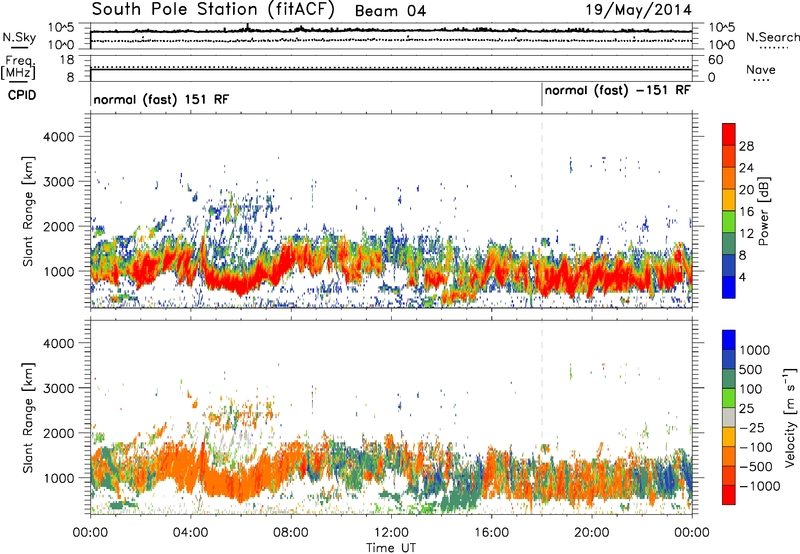
Task: Click the '500' label on Velocity colorbar
Action: [751, 369]
